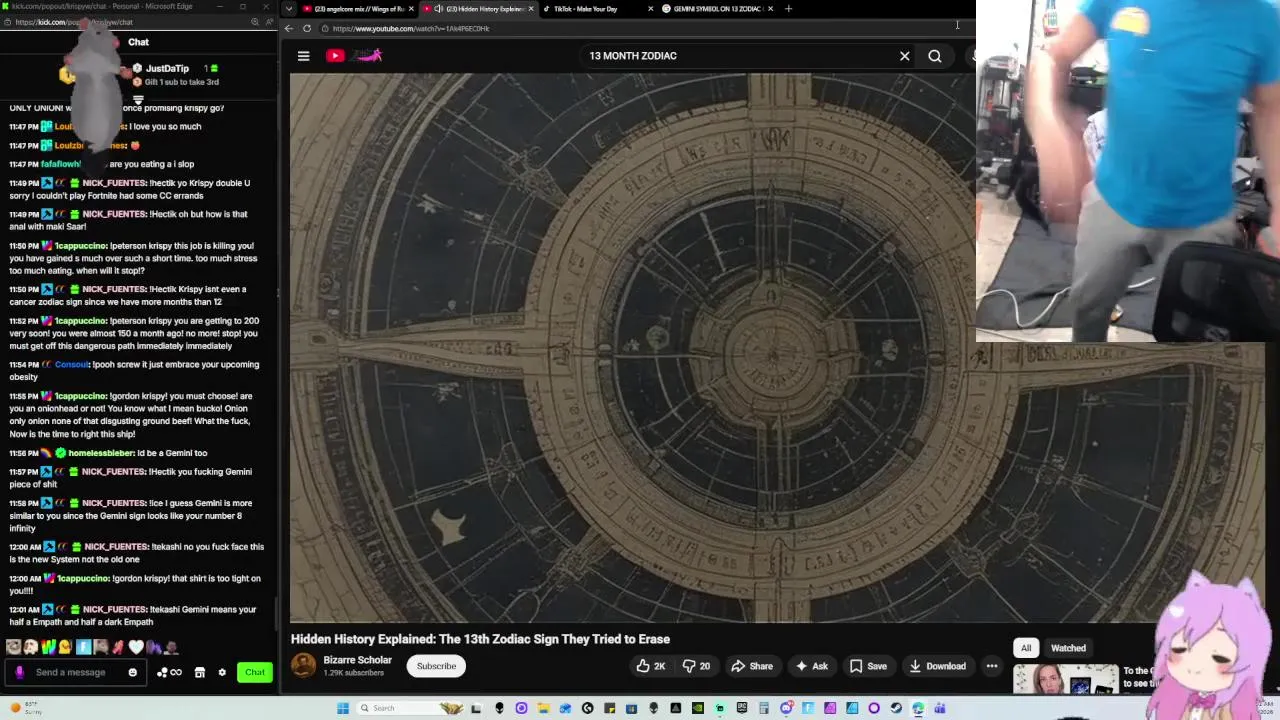Click the 'Send a message' chat field
The width and height of the screenshot is (1280, 720).
76,672
